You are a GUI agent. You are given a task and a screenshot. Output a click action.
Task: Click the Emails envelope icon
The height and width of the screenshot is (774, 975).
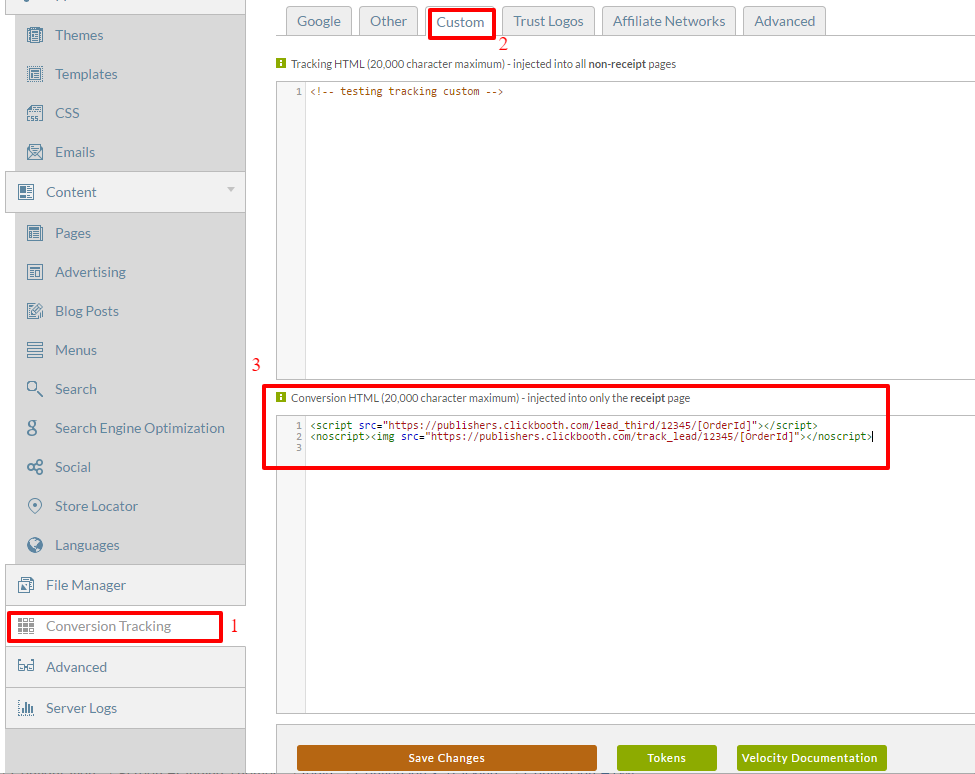click(x=35, y=152)
